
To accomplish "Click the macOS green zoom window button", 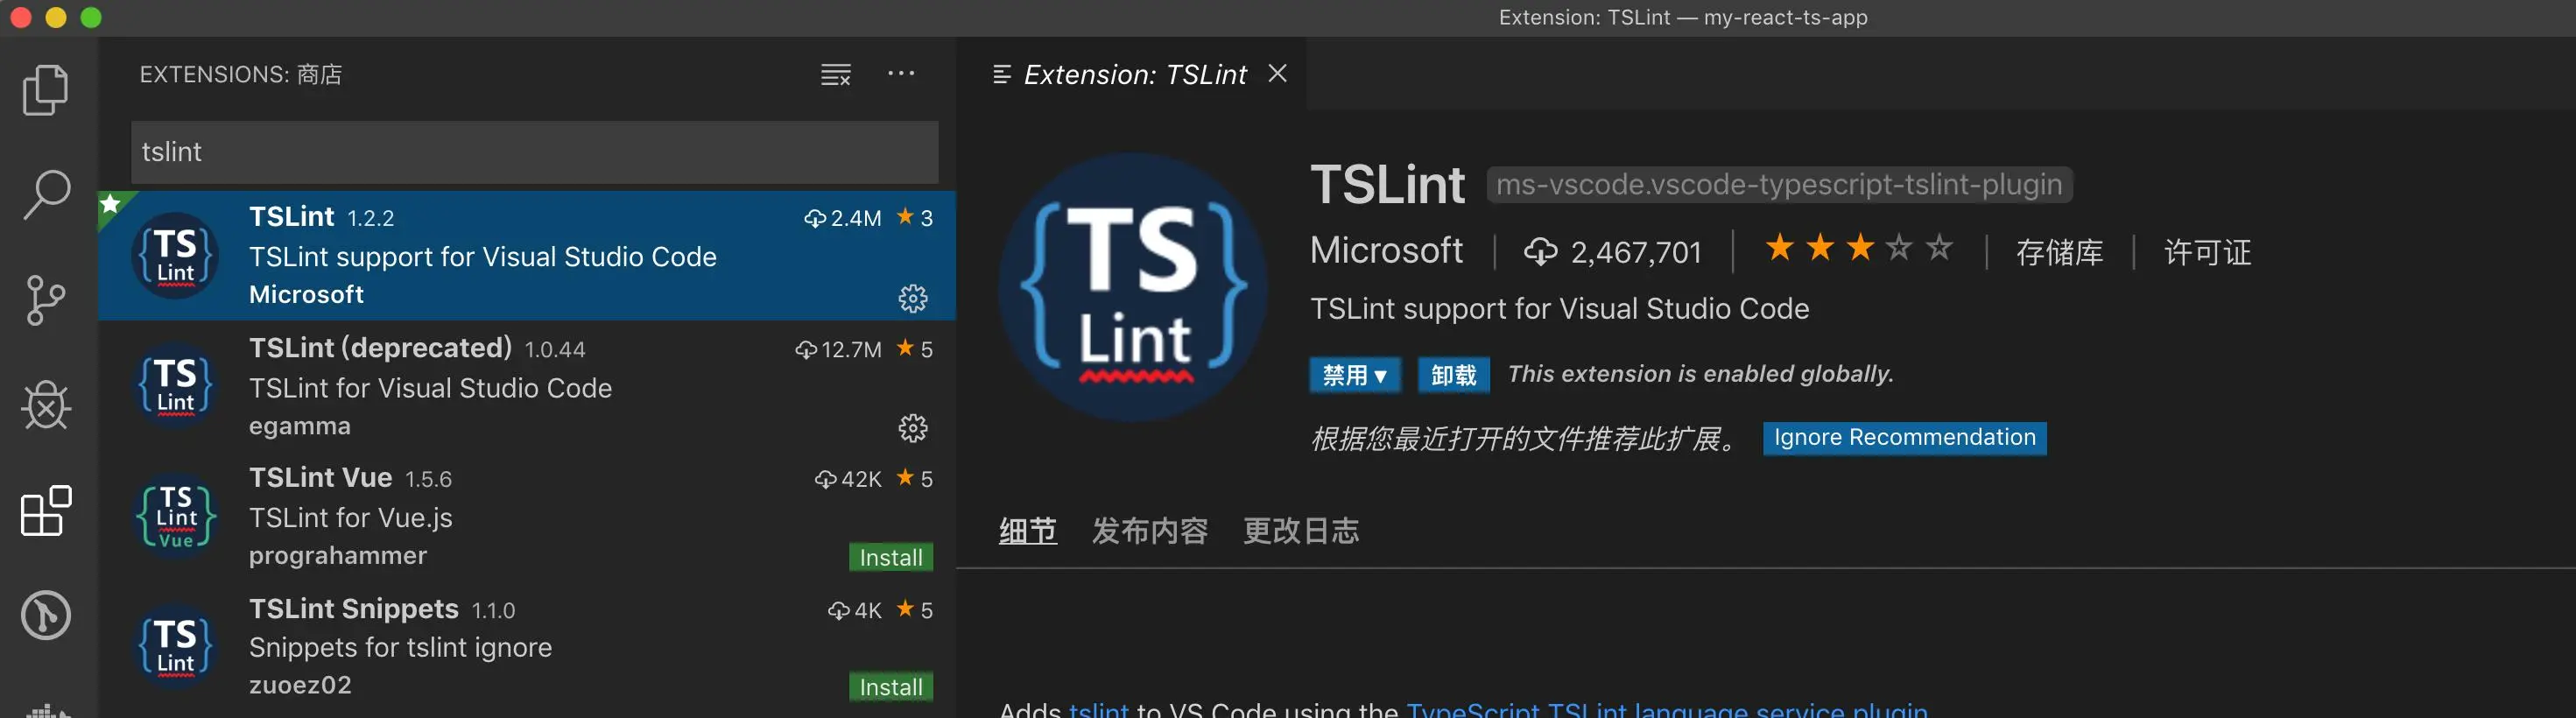I will point(91,18).
